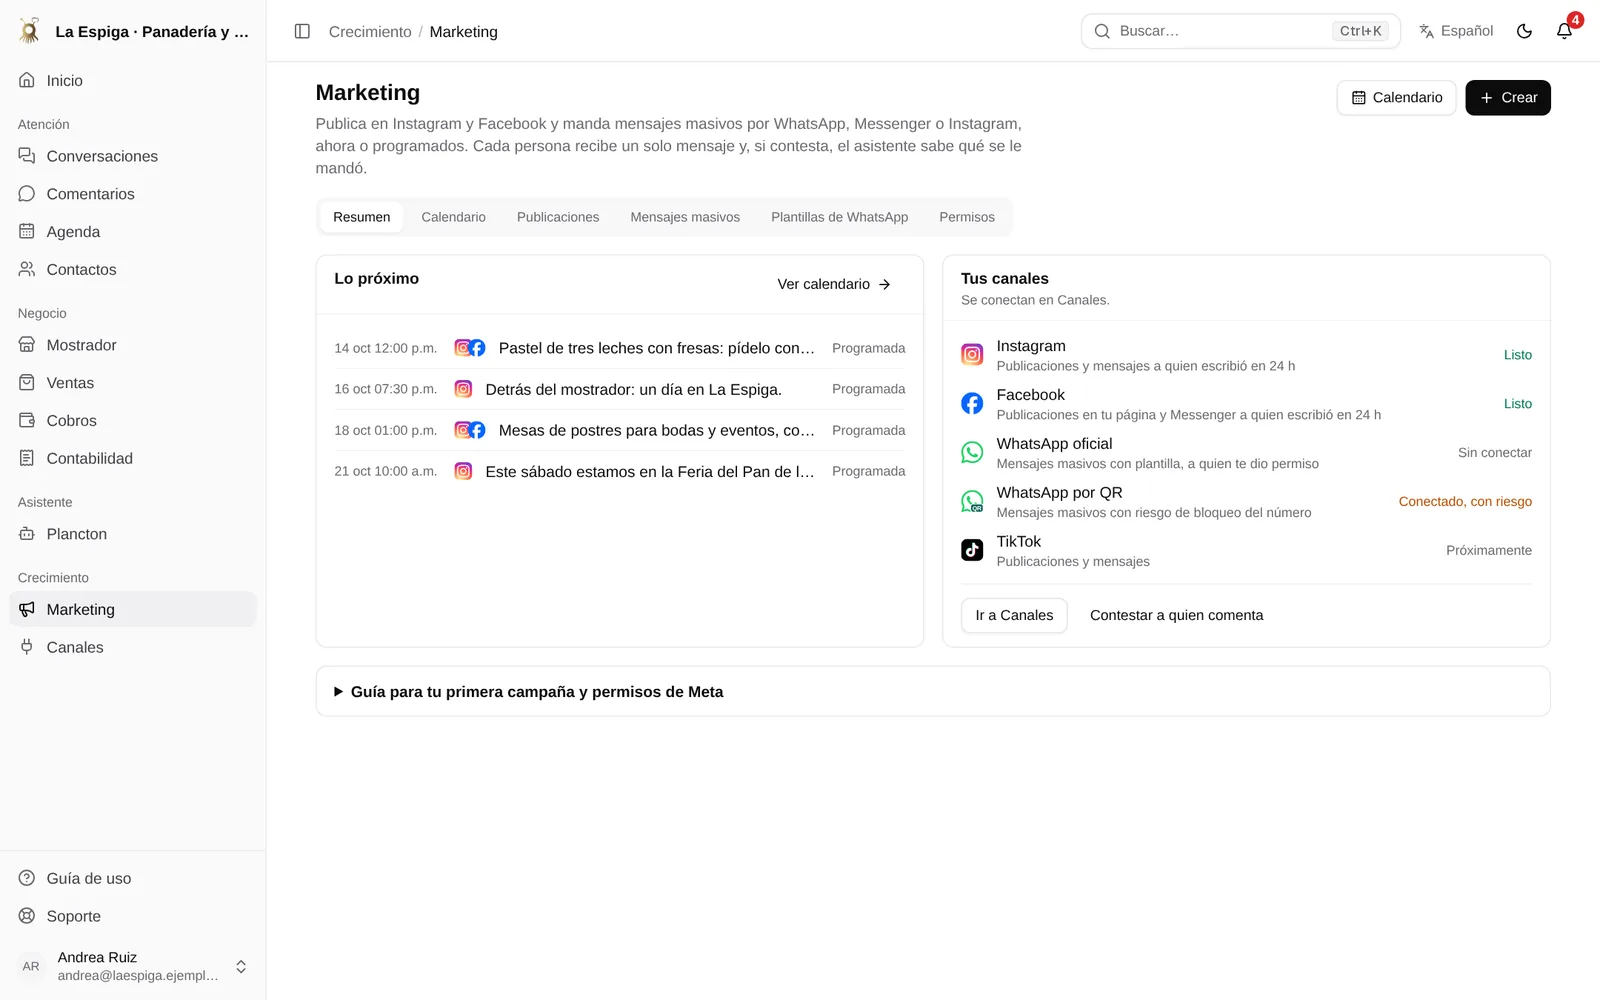Go to Inicio in sidebar
This screenshot has height=1000, width=1600.
(133, 80)
